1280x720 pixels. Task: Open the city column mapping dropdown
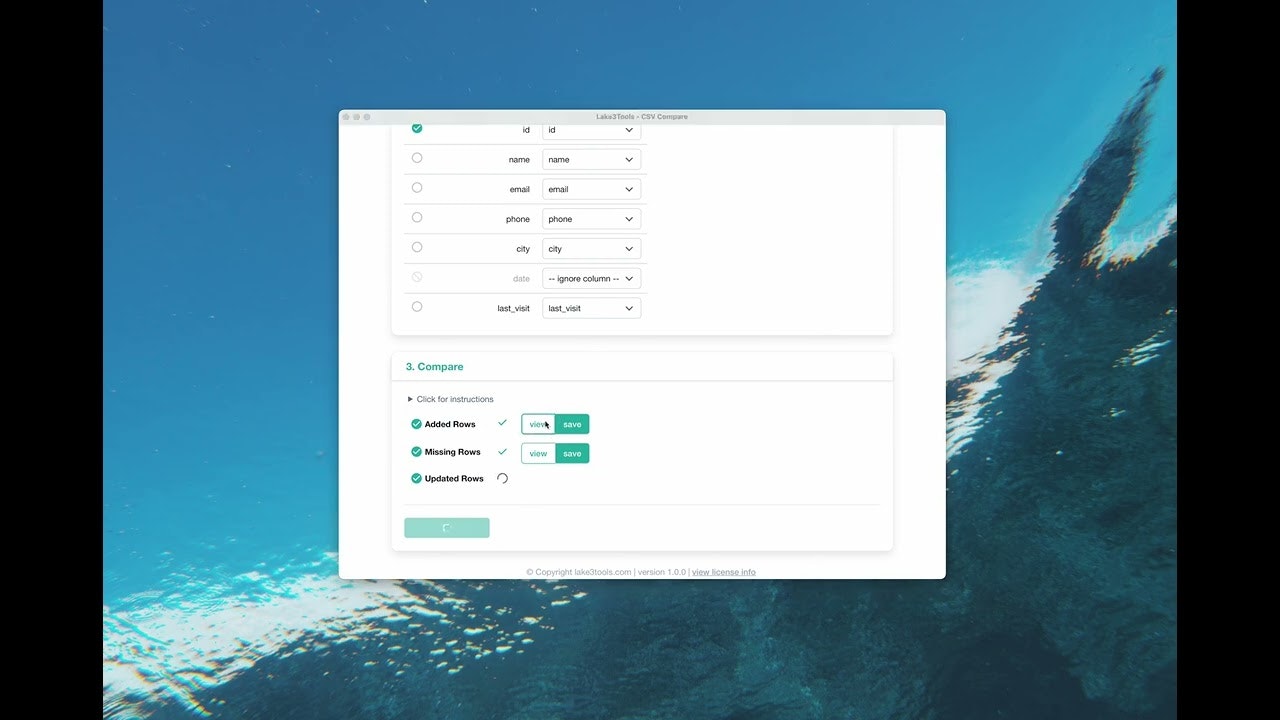point(590,248)
